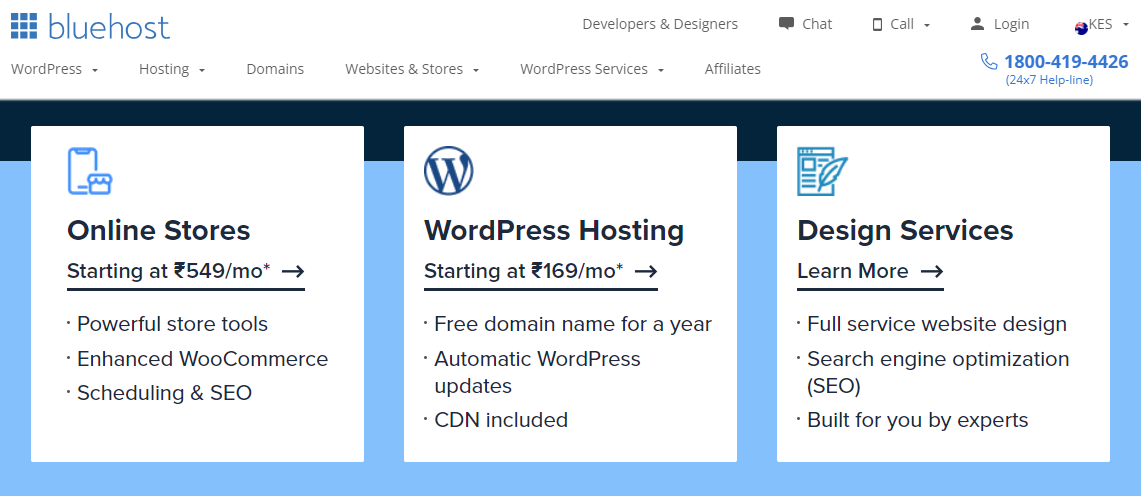This screenshot has height=496, width=1141.
Task: Start a Chat session
Action: pos(806,24)
